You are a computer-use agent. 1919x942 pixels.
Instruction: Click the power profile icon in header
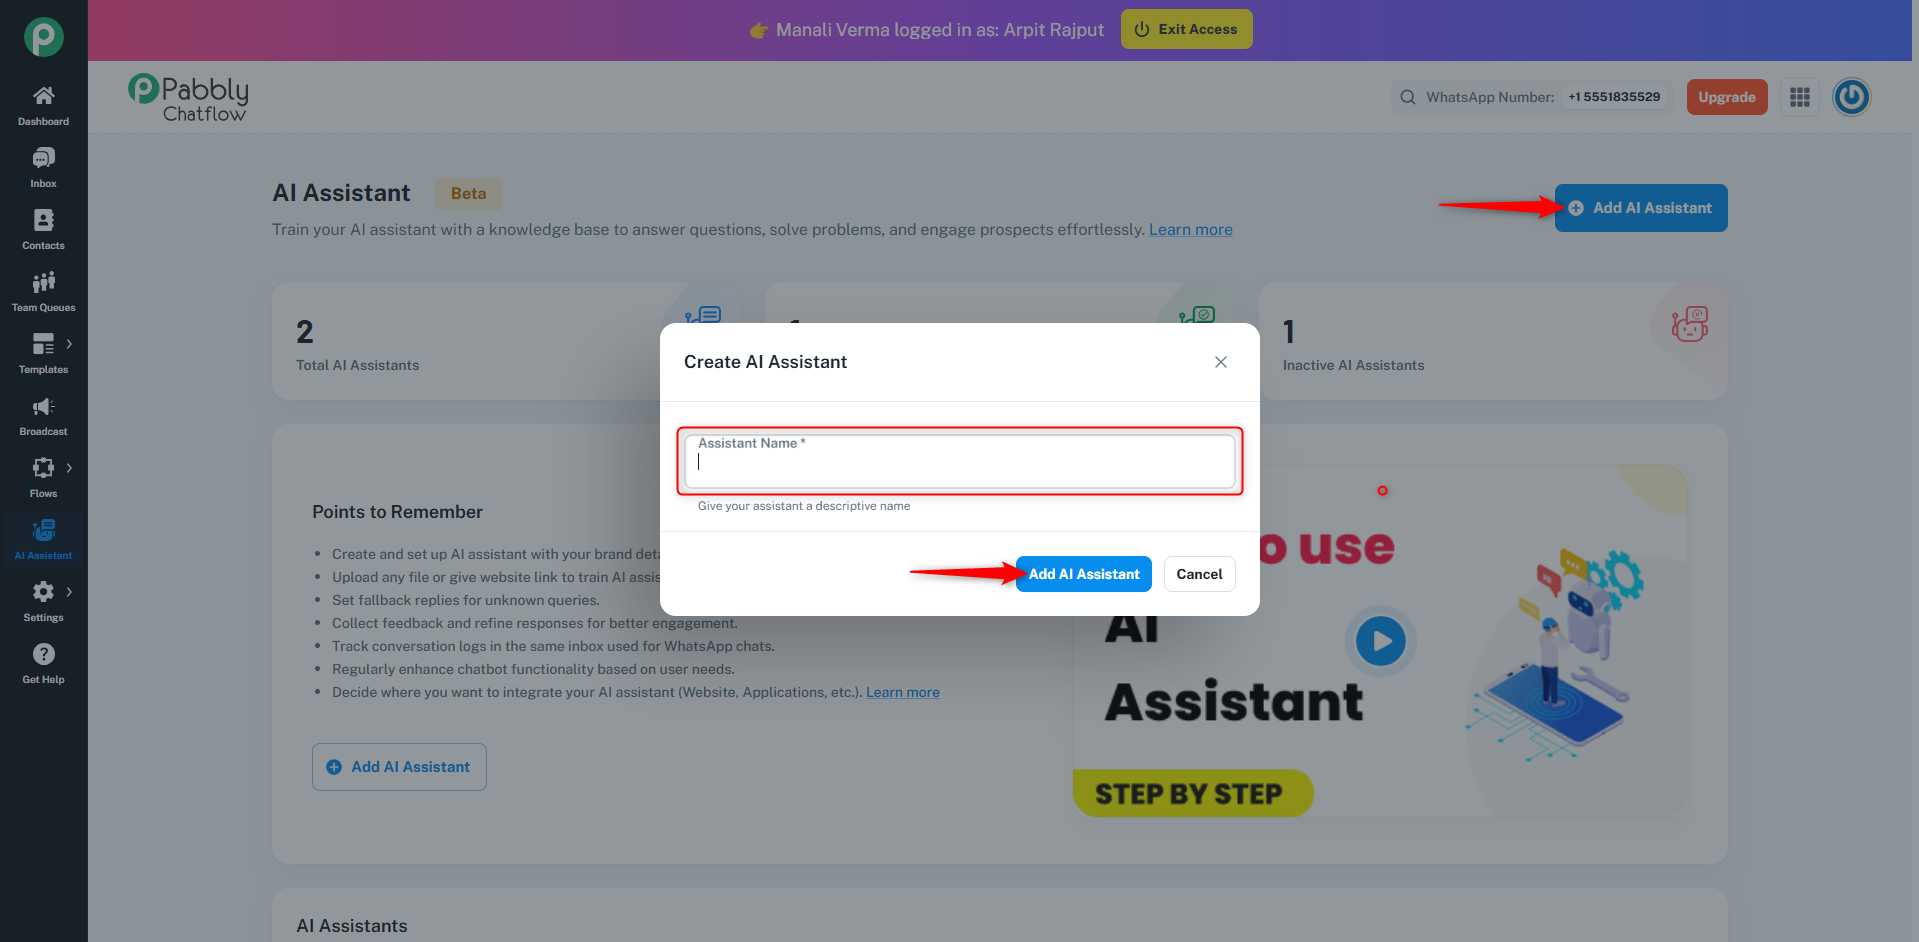click(1851, 97)
